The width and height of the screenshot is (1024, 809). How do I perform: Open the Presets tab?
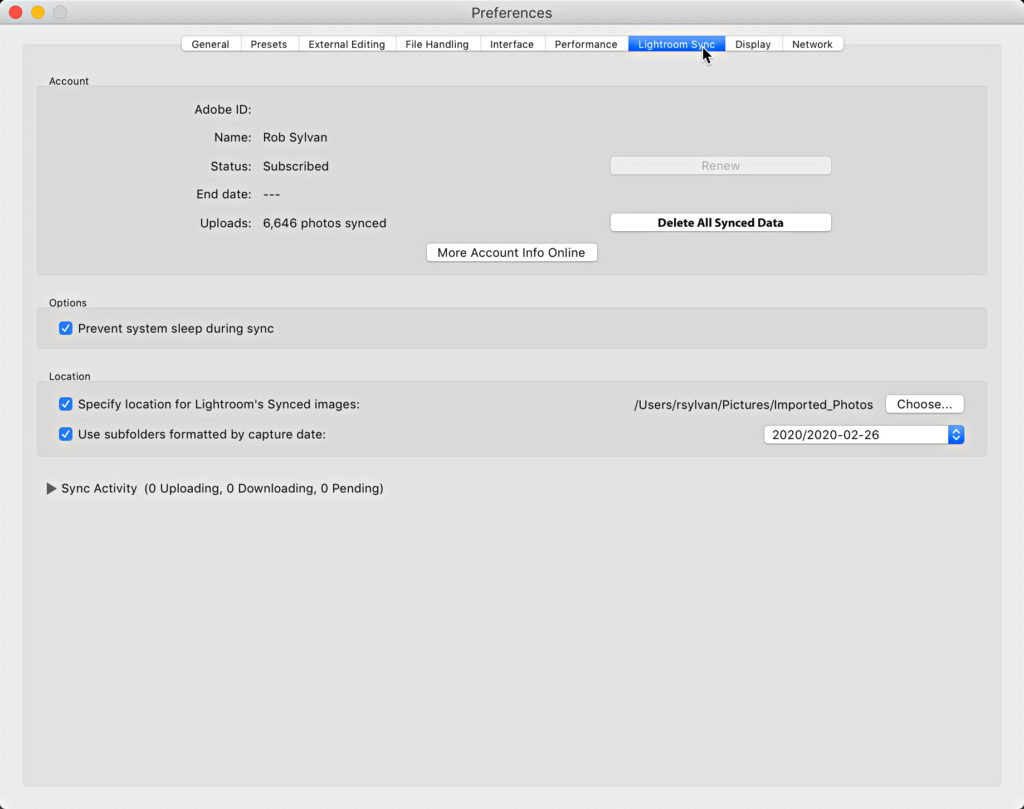point(269,44)
